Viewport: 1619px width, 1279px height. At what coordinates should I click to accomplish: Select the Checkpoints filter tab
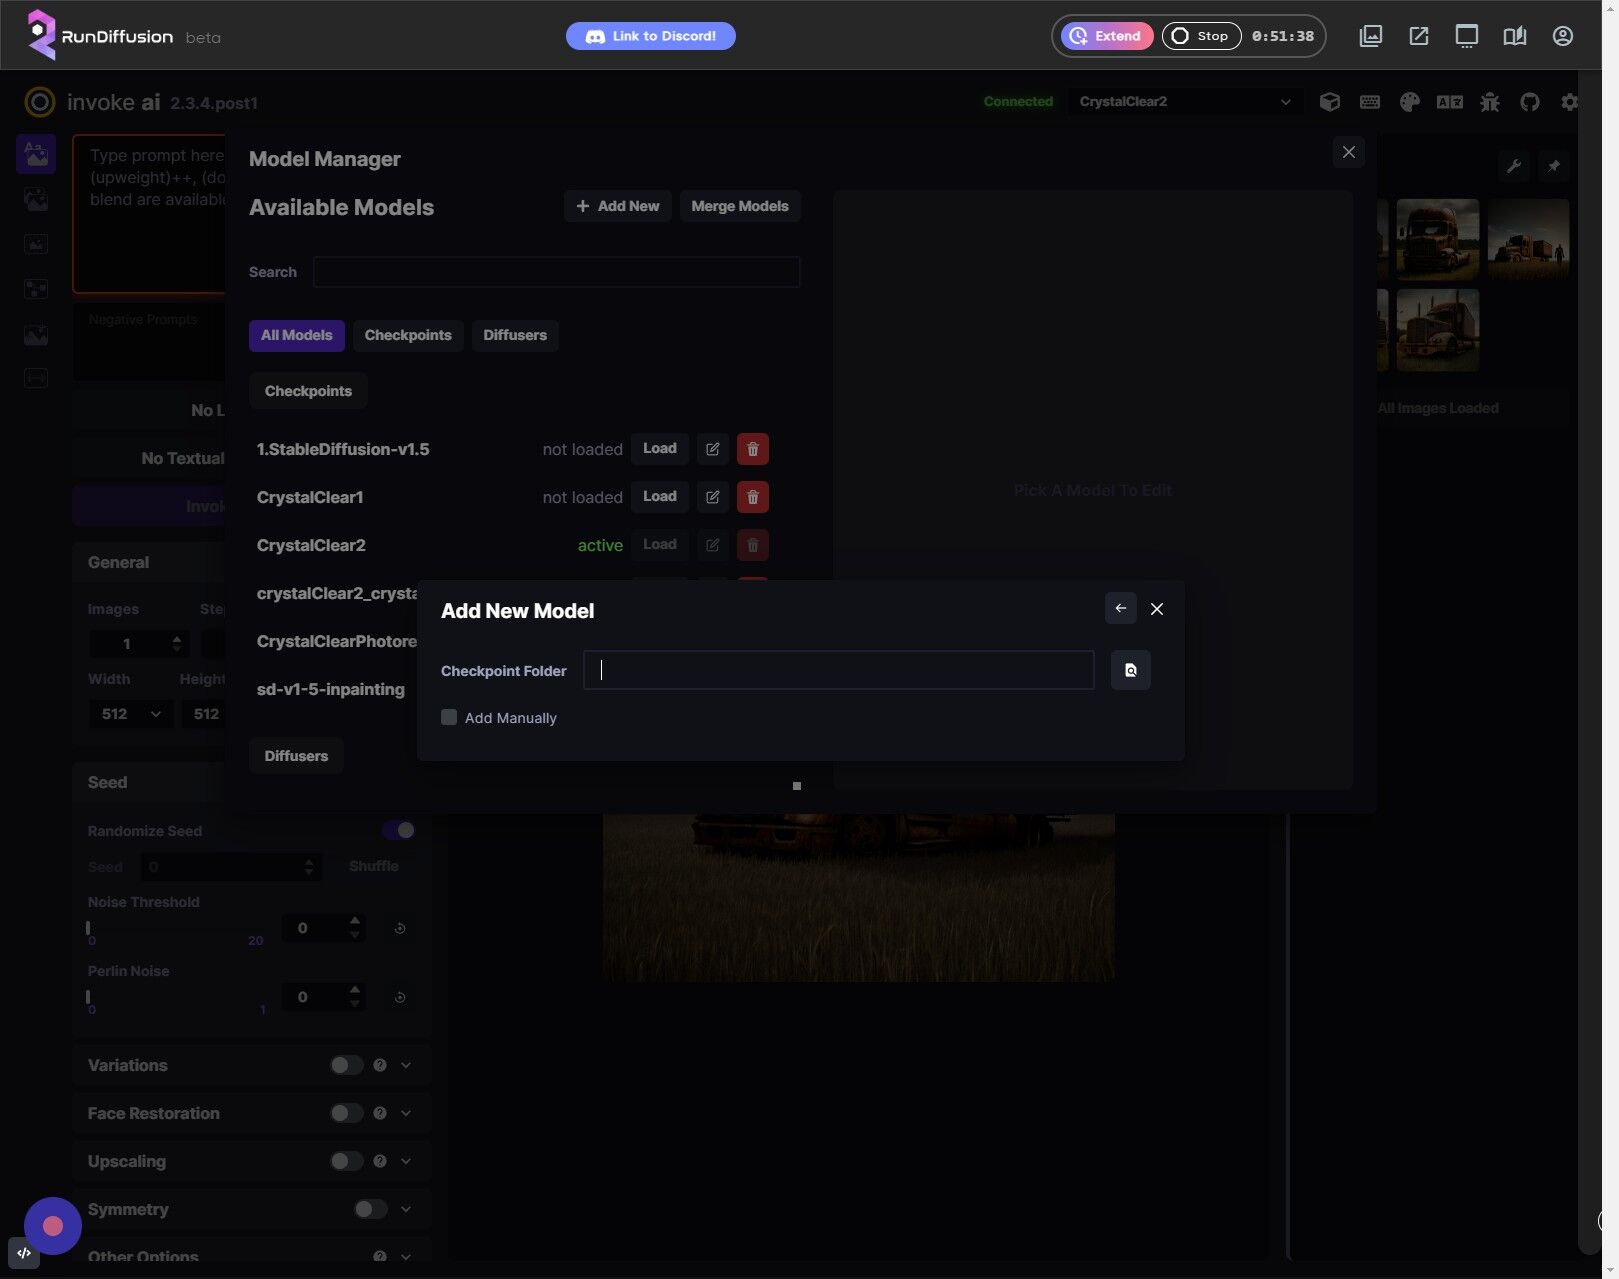point(407,335)
